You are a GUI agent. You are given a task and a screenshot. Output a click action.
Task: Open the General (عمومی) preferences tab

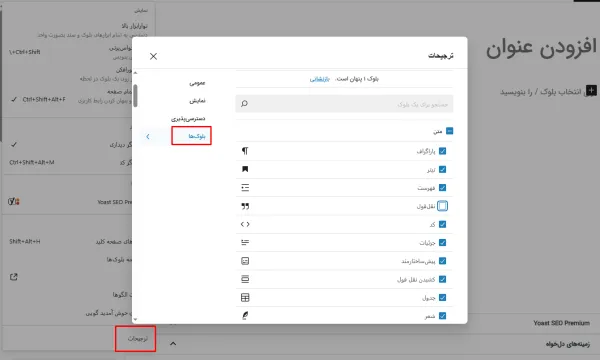[x=197, y=83]
